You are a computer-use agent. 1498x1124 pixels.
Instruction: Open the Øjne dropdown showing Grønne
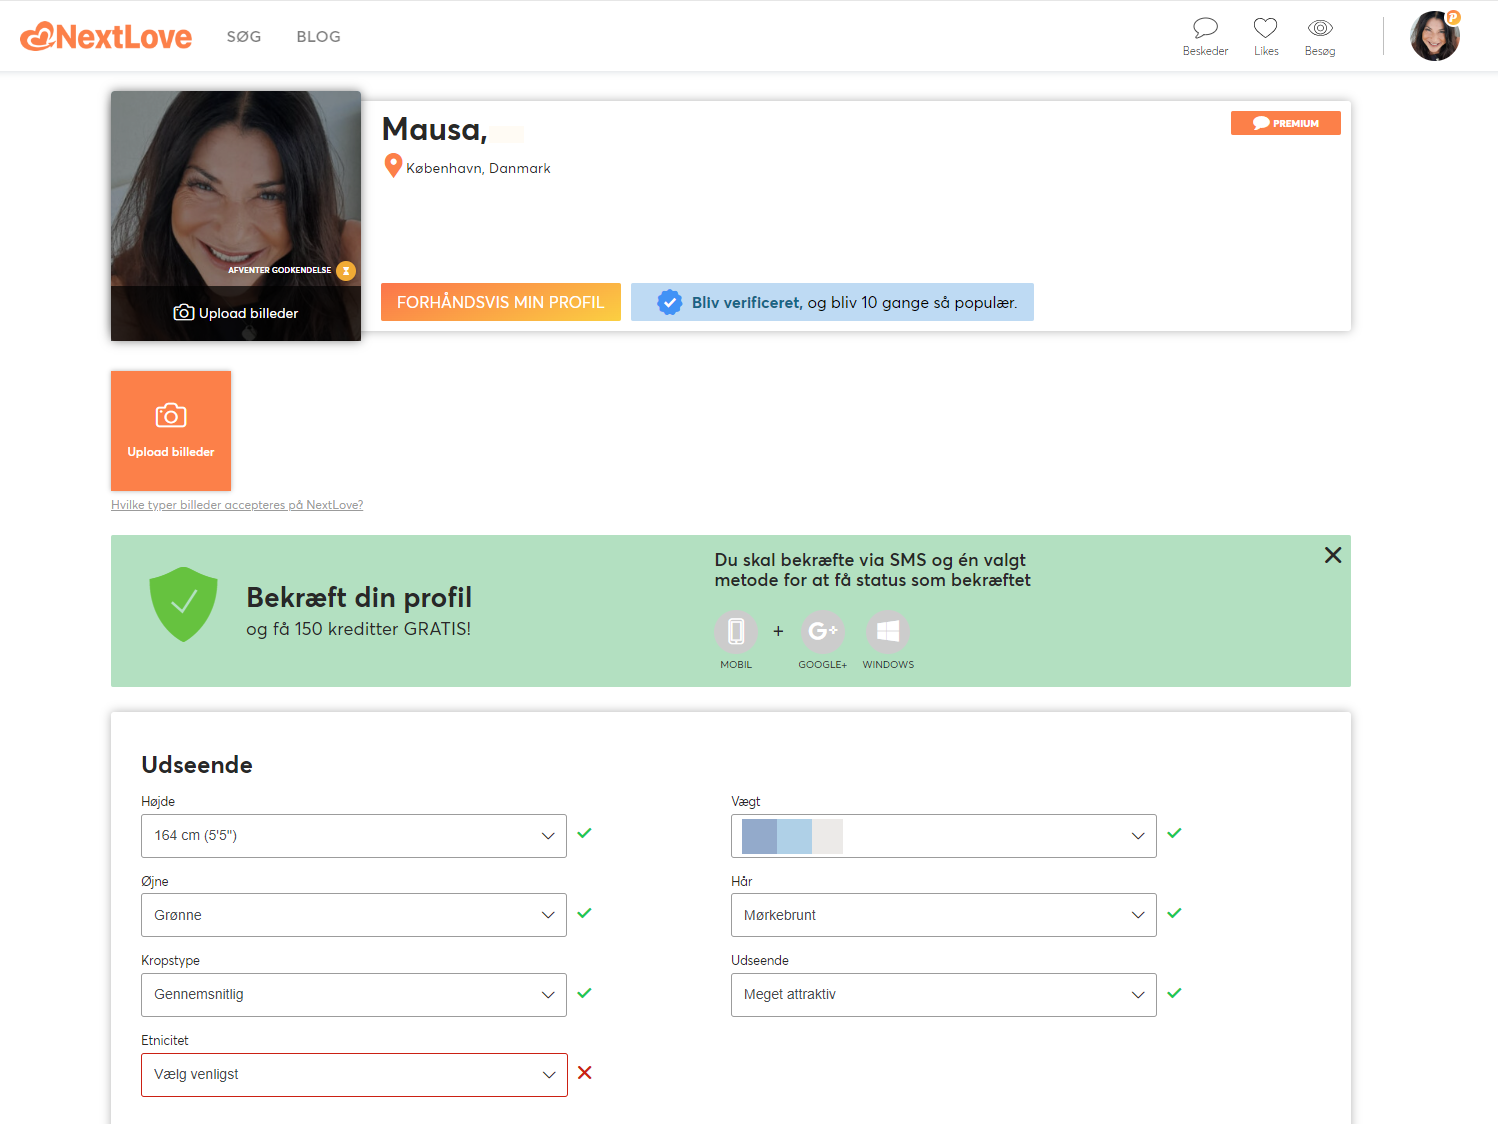point(354,915)
